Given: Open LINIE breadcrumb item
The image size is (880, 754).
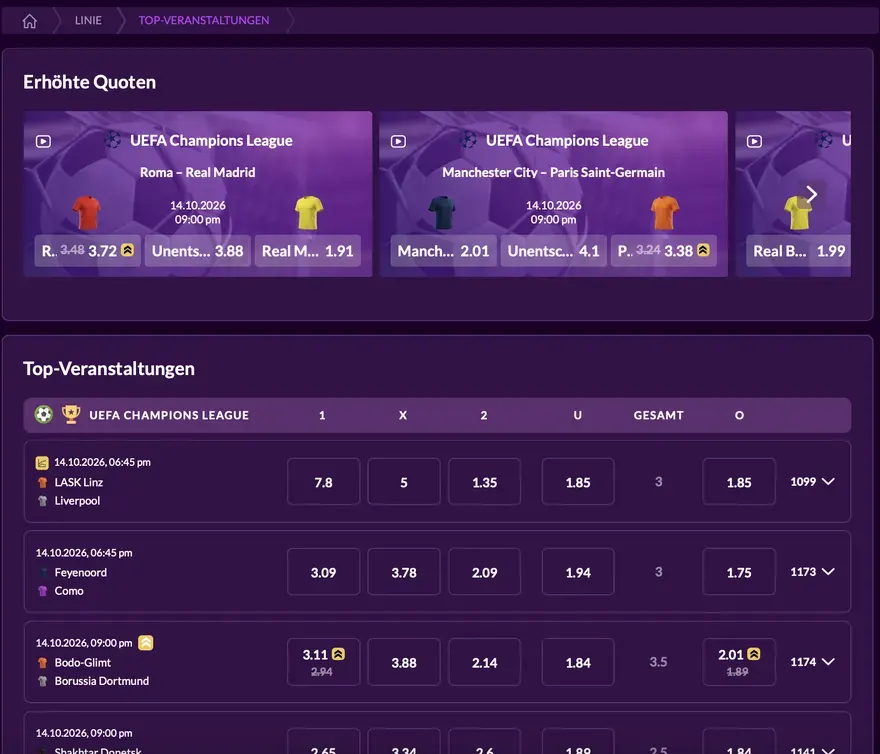Looking at the screenshot, I should (x=89, y=21).
